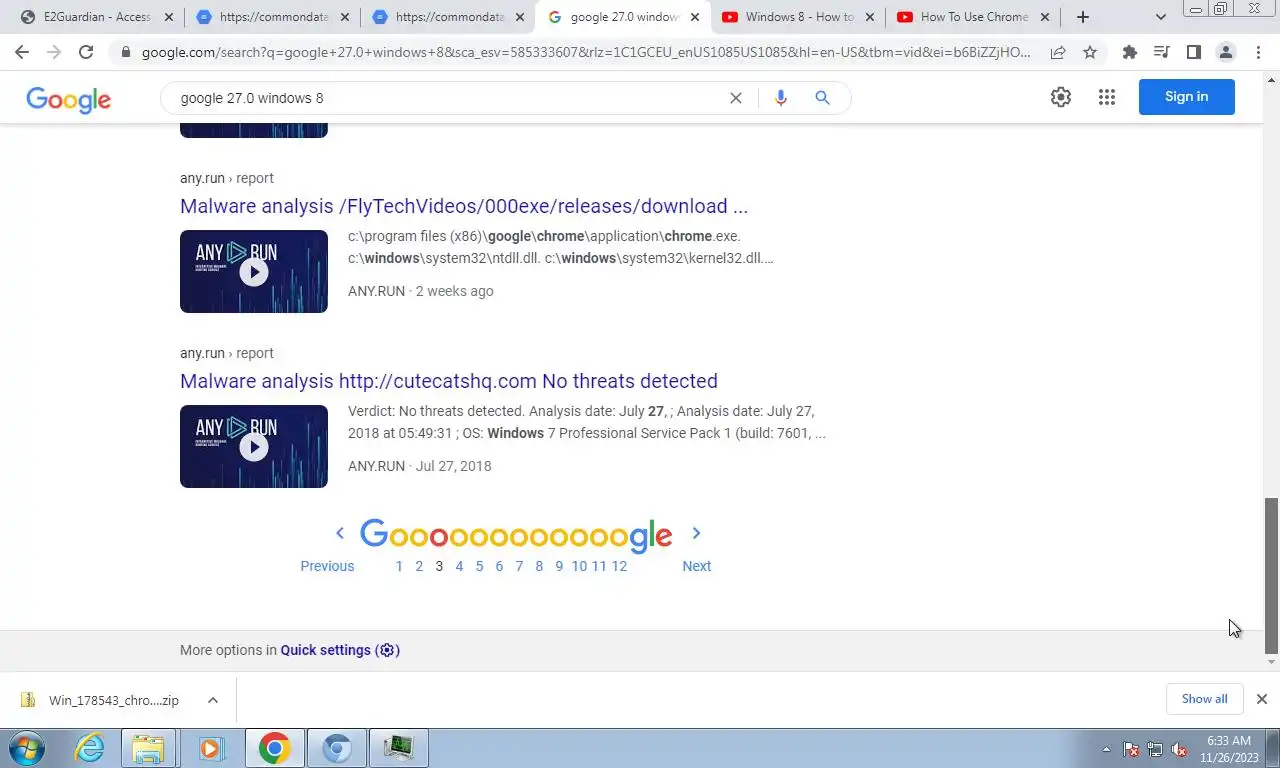Open the system monitor taskbar icon

(x=399, y=748)
